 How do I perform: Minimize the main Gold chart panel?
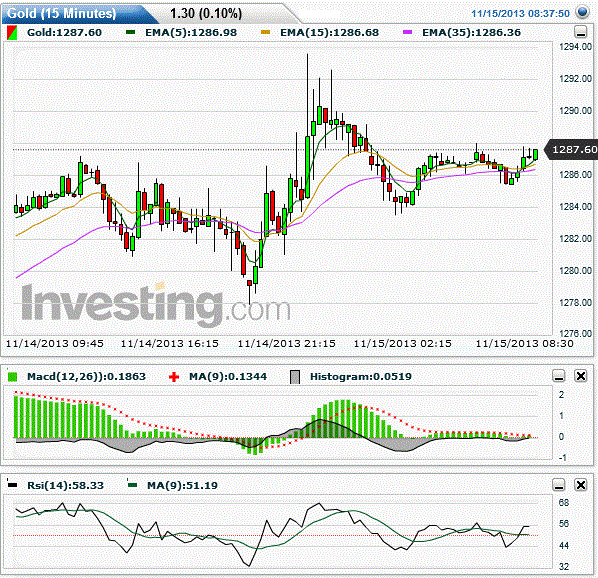580,32
